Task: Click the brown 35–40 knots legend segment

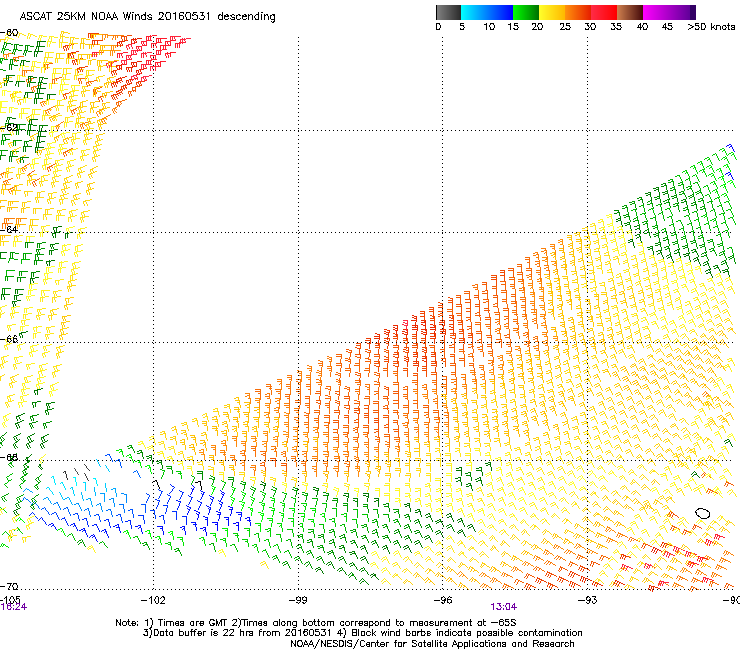Action: click(630, 12)
